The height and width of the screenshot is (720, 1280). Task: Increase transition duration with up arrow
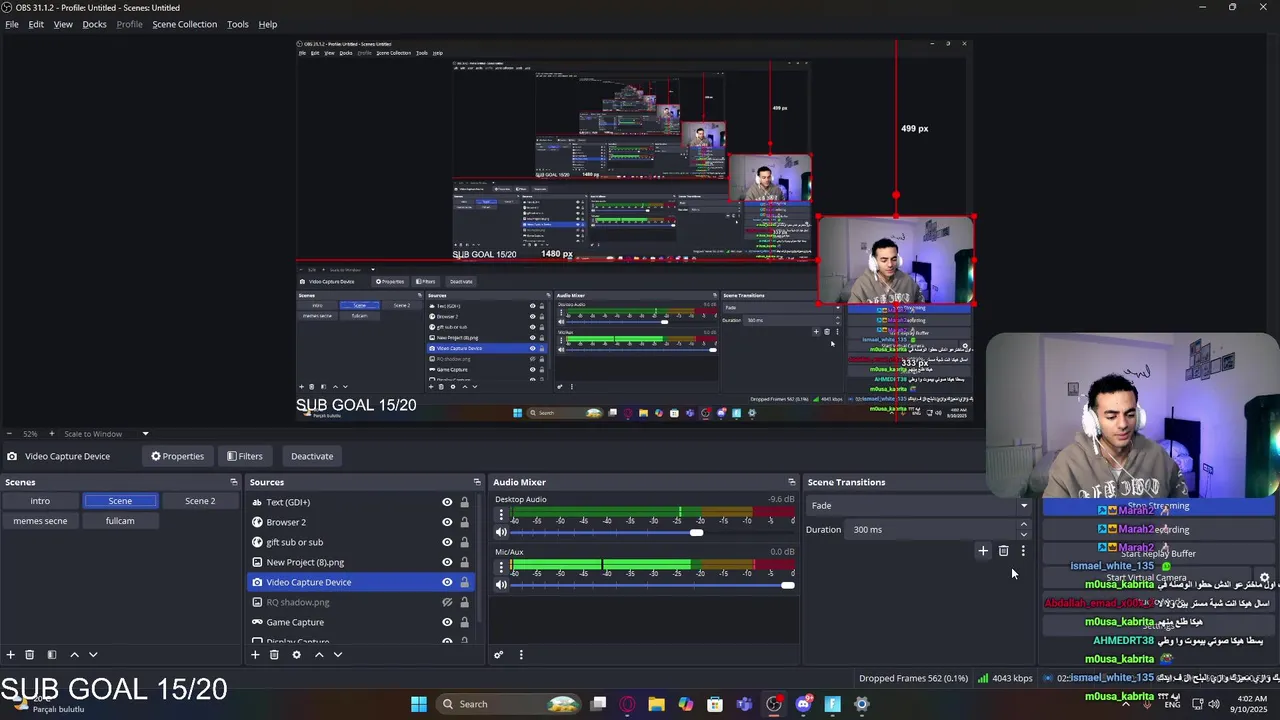(1023, 525)
